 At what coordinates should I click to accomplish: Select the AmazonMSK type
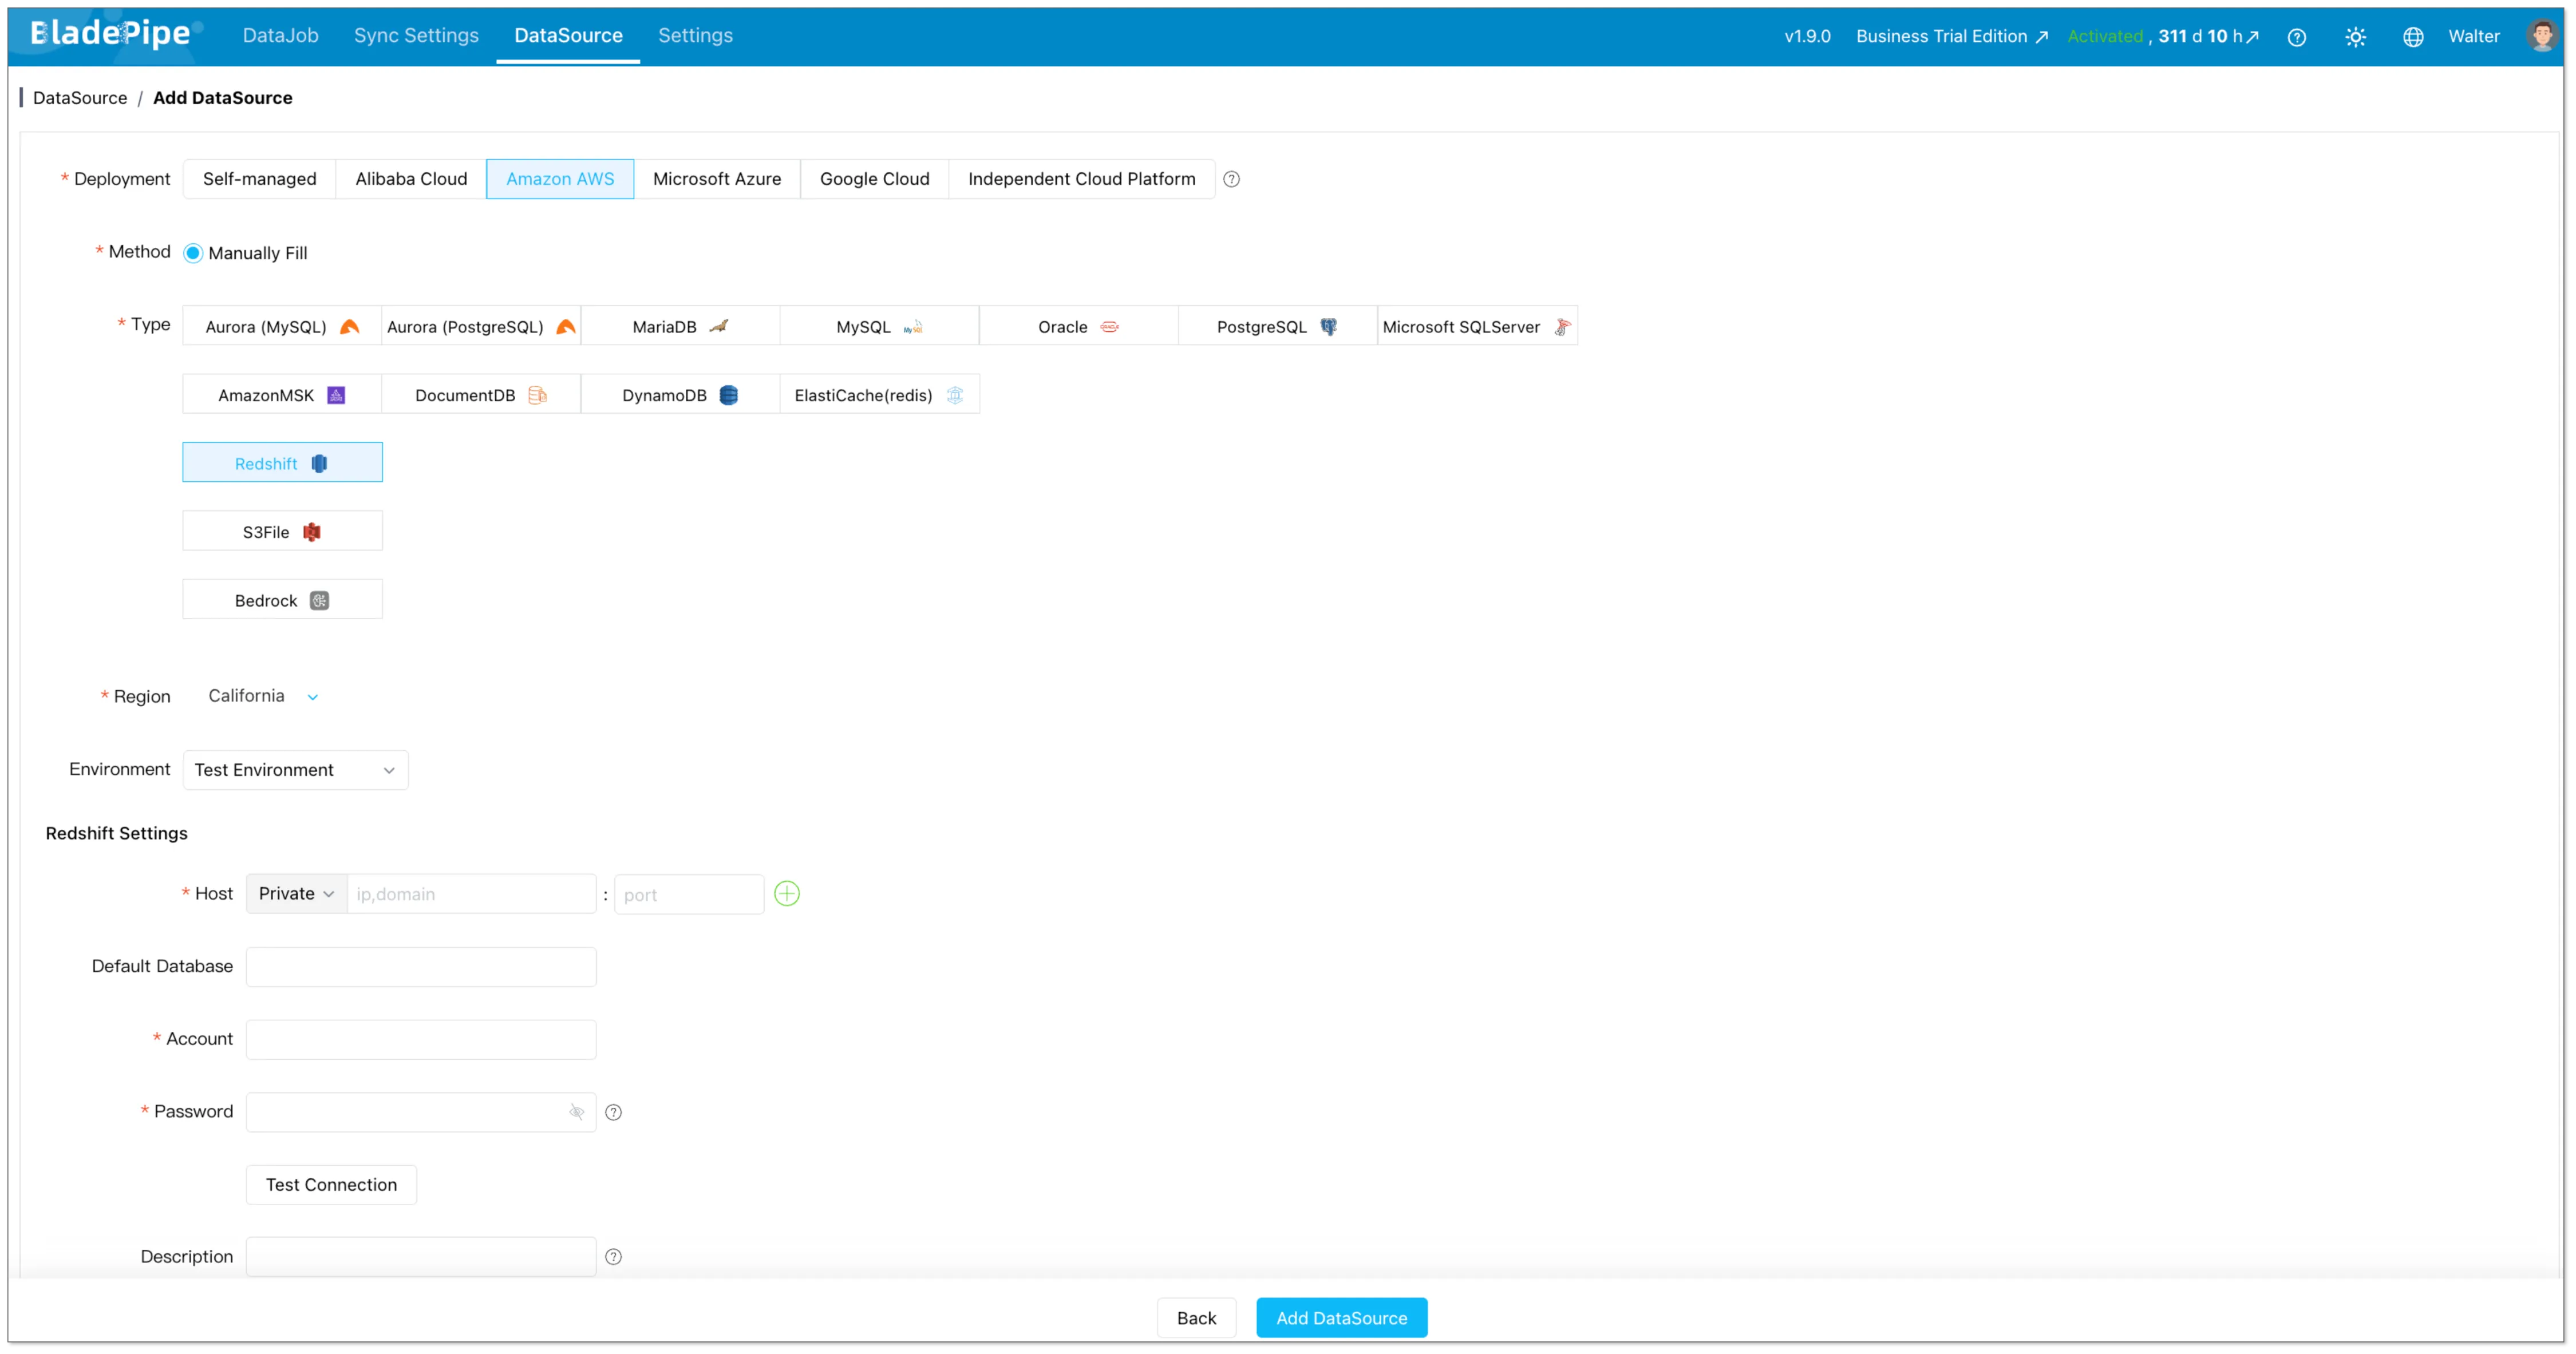282,395
